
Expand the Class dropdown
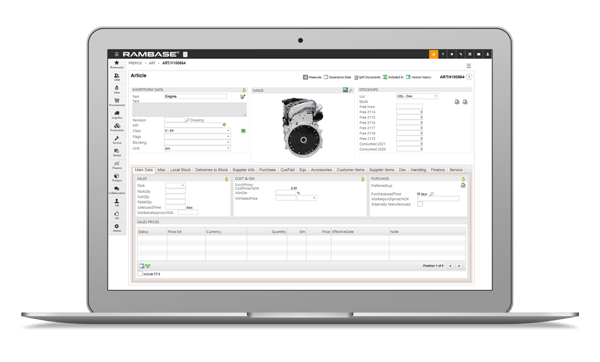tap(197, 131)
